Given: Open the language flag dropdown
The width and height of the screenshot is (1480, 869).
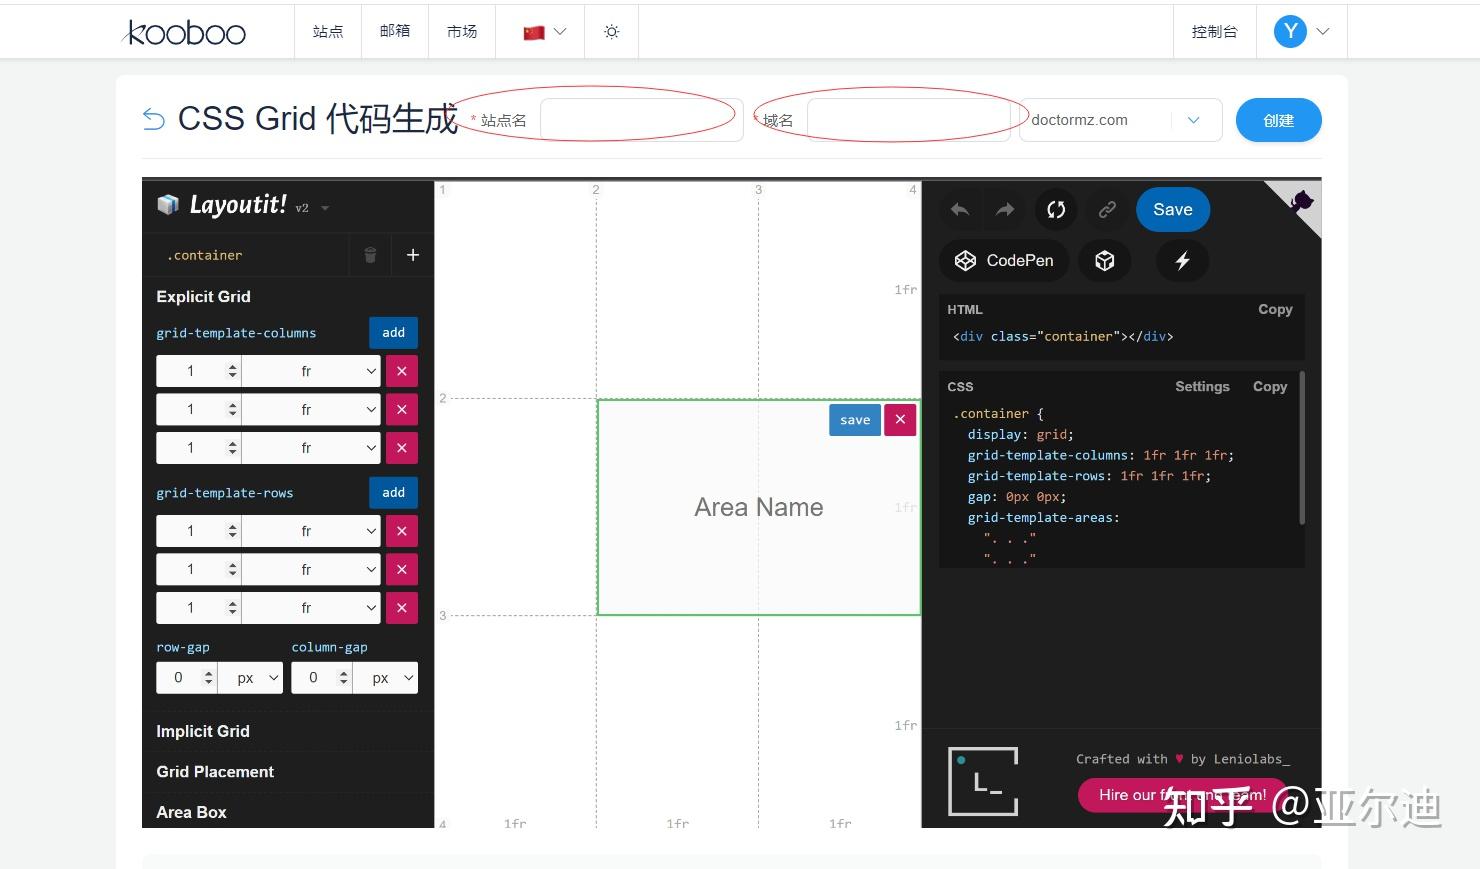Looking at the screenshot, I should coord(545,32).
